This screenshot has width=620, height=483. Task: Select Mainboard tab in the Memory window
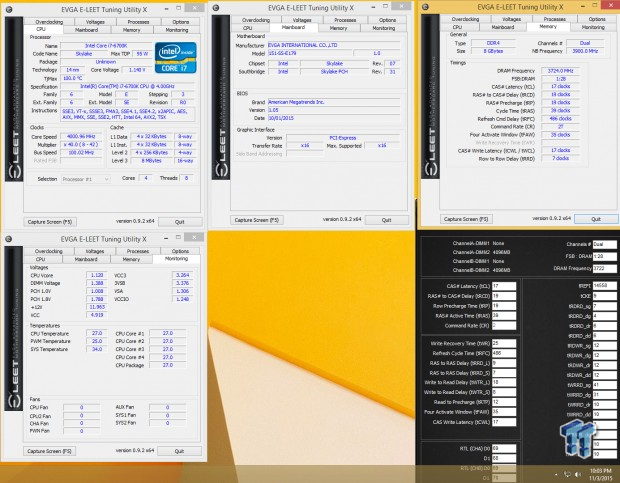[x=503, y=27]
